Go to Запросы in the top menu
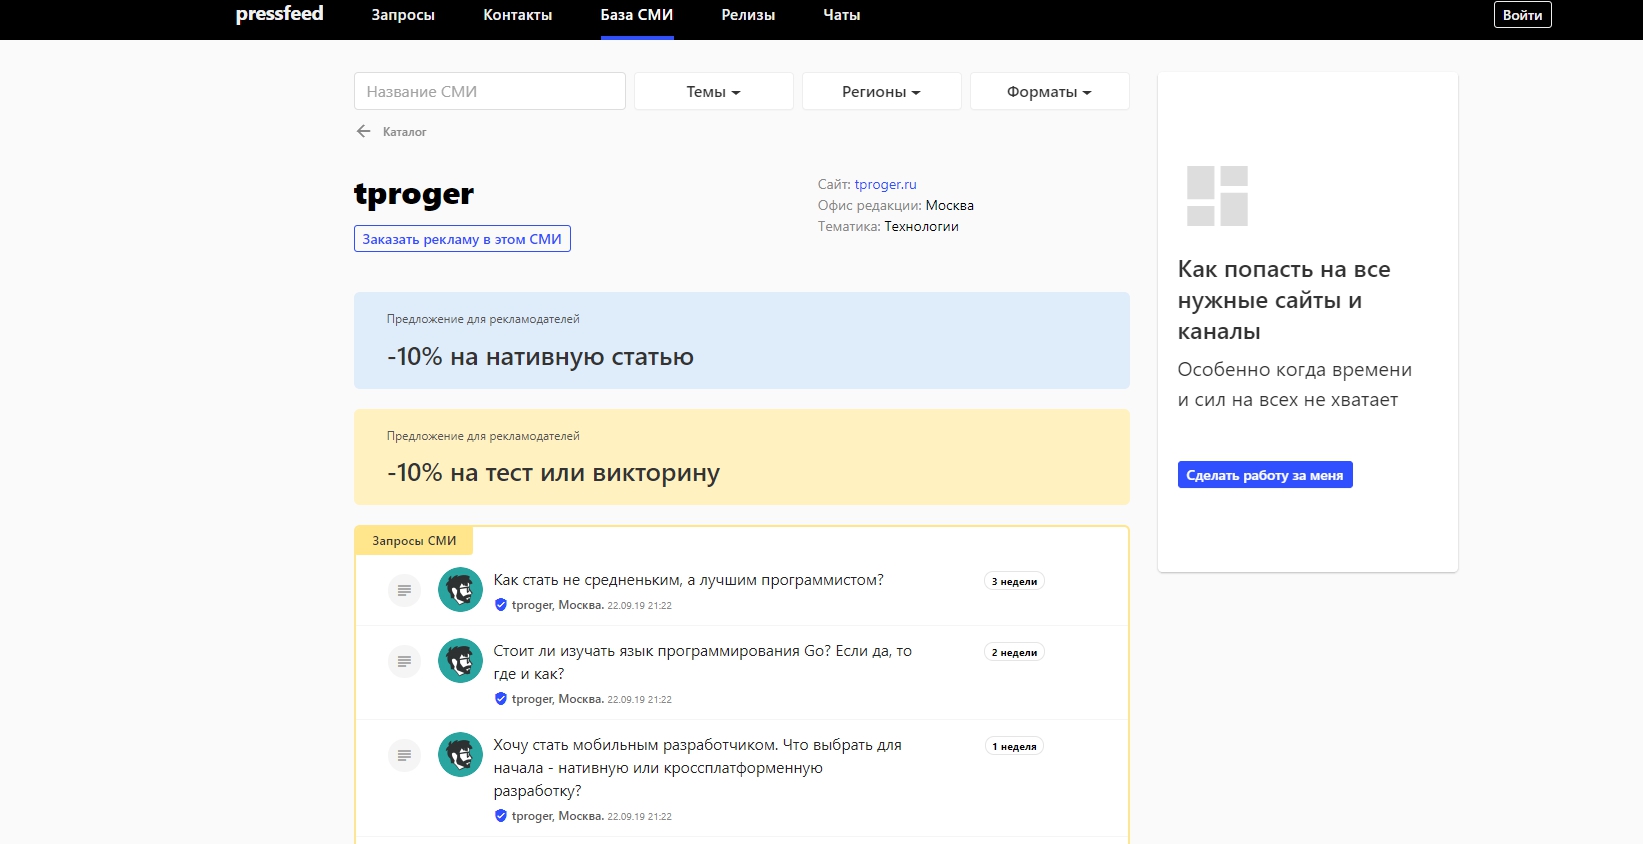The height and width of the screenshot is (844, 1643). pyautogui.click(x=403, y=15)
